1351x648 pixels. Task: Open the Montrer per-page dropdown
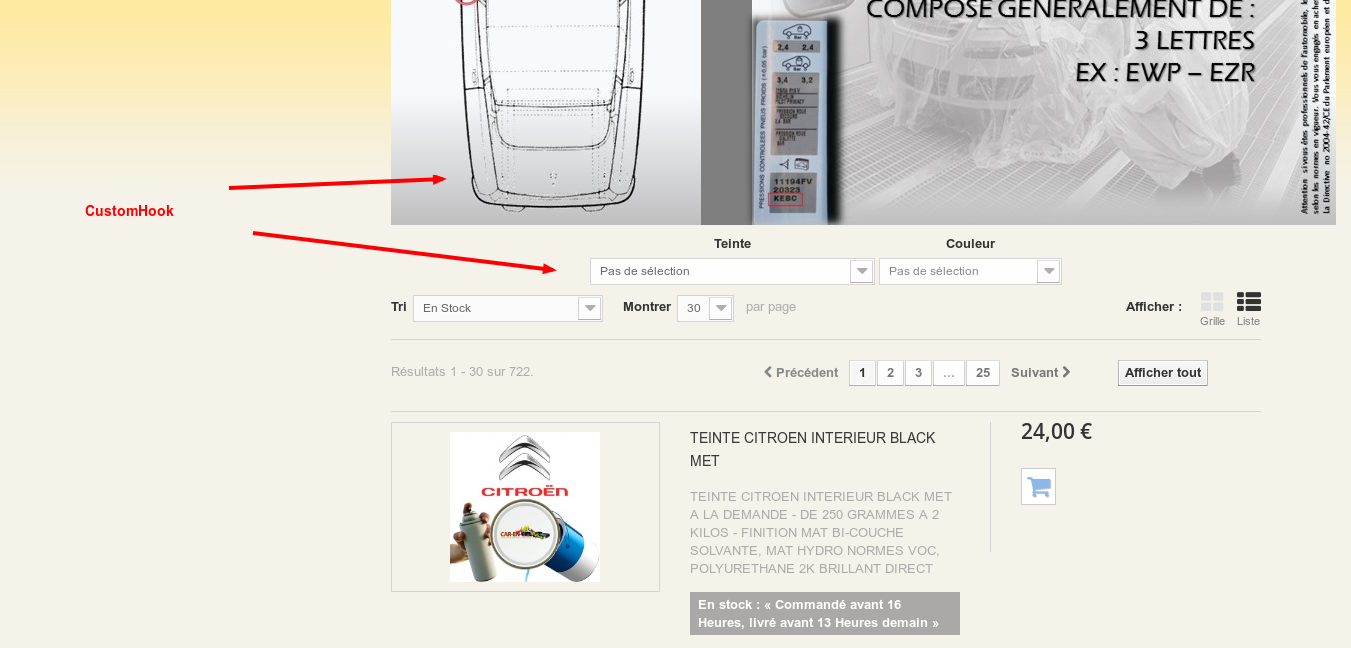coord(705,308)
